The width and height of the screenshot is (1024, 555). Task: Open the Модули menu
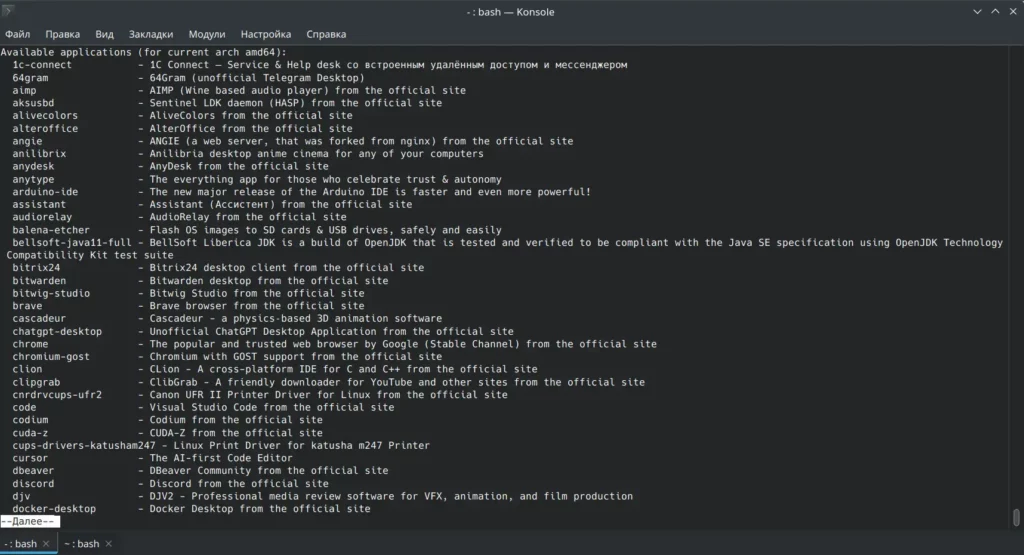click(207, 34)
